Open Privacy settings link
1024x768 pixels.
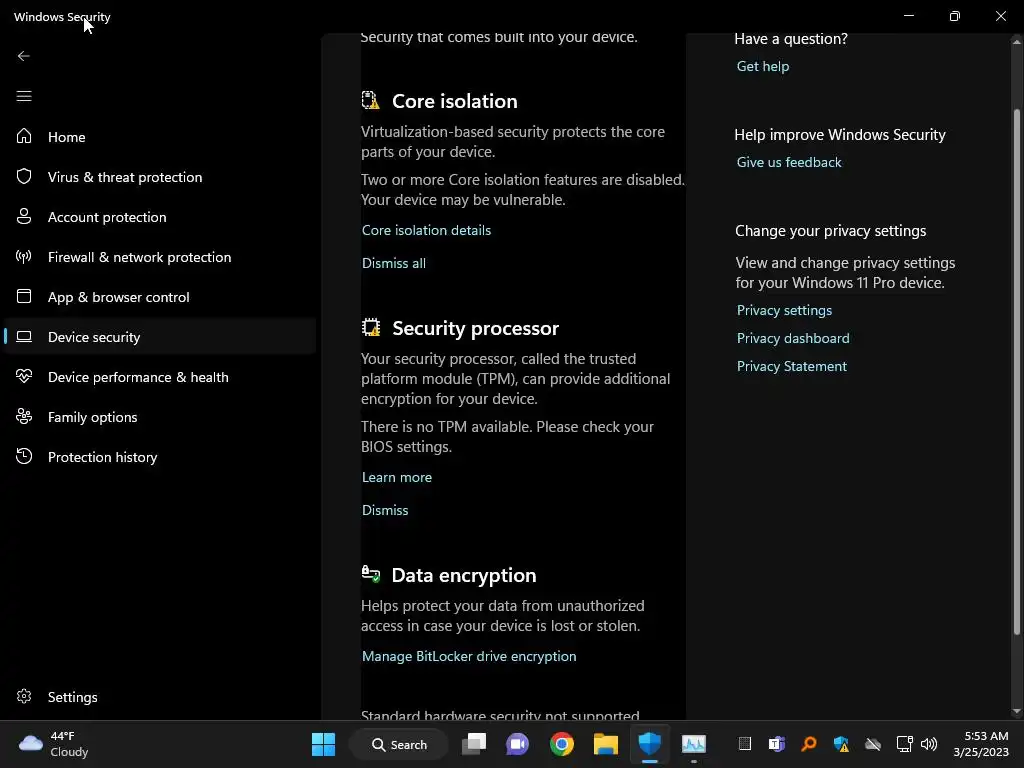(x=784, y=310)
